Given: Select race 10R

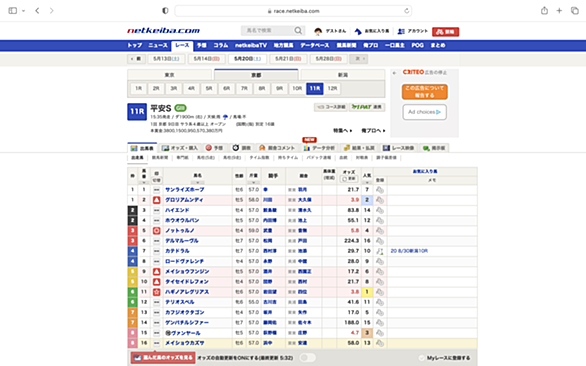Looking at the screenshot, I should 297,89.
